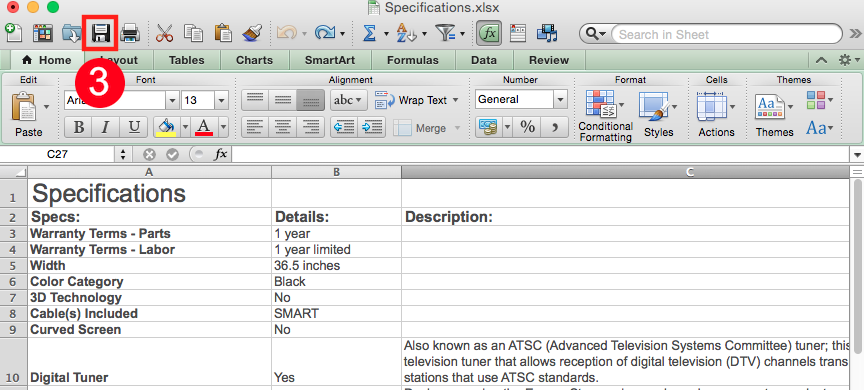Open search options magnifier dropdown
This screenshot has width=864, height=390.
click(x=595, y=34)
